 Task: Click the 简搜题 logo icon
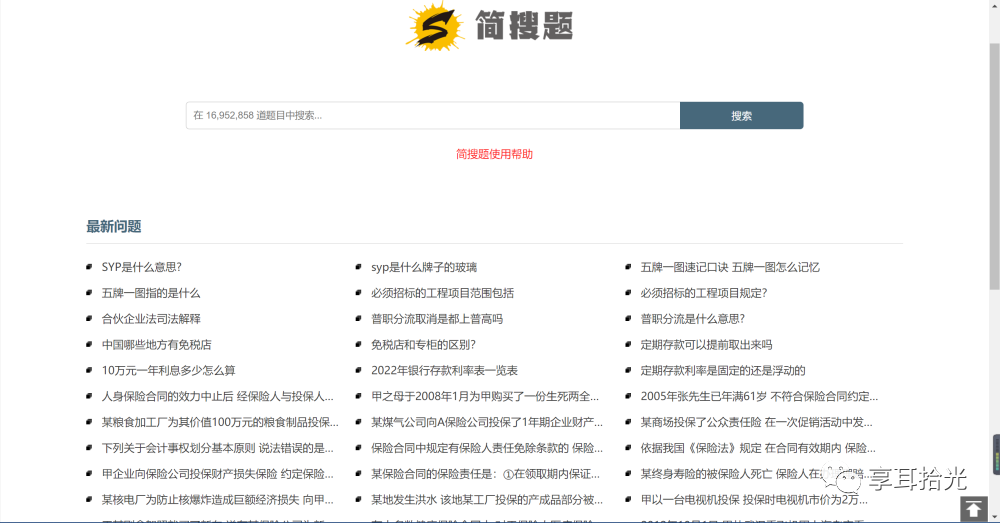[434, 27]
